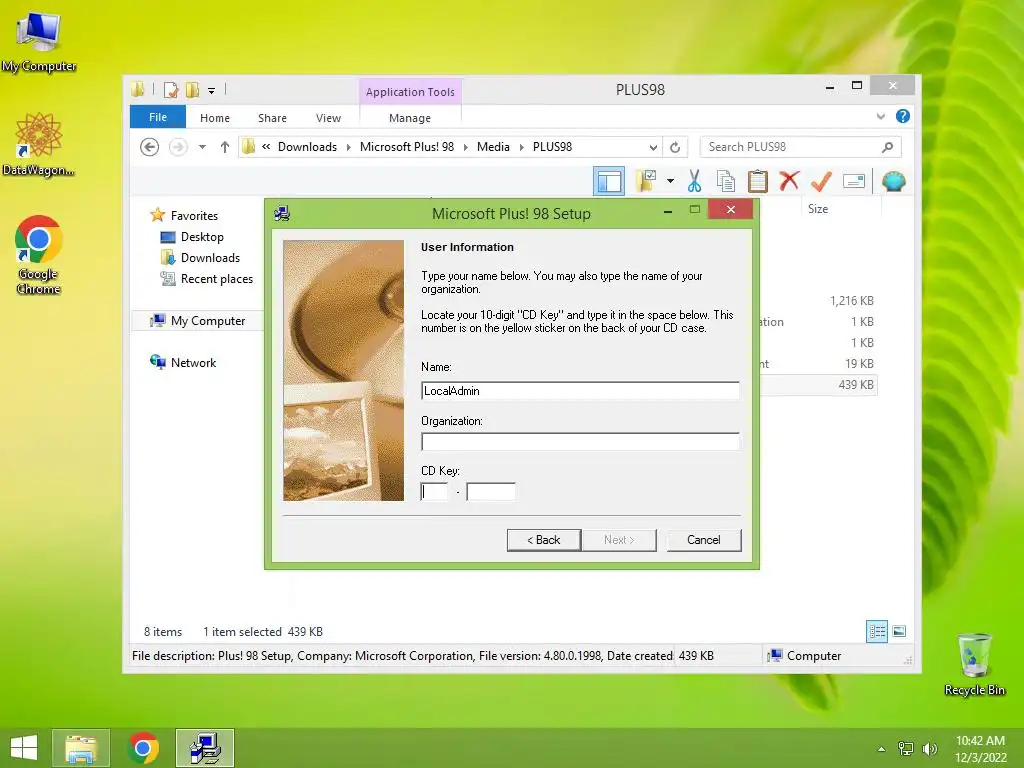Select Network in the navigation pane
The width and height of the screenshot is (1024, 768).
coord(193,362)
